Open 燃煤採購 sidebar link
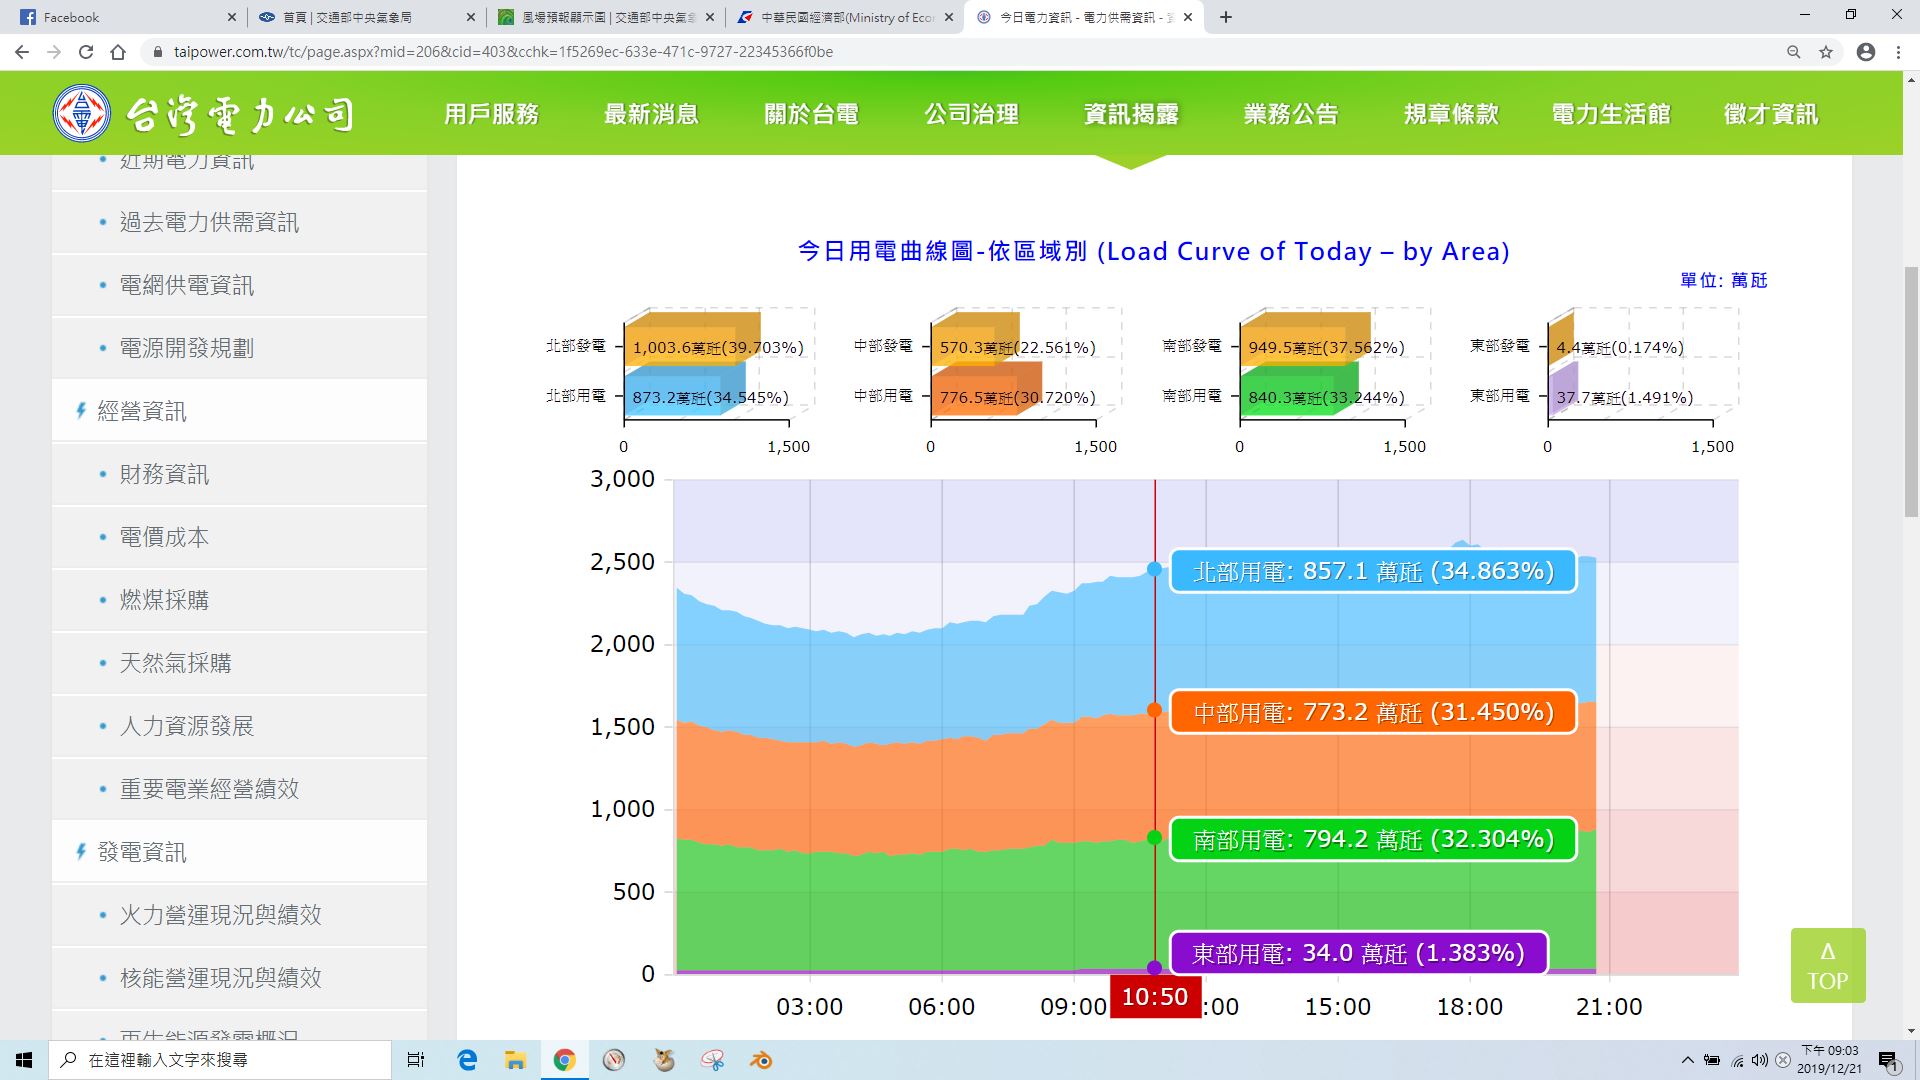 point(239,600)
